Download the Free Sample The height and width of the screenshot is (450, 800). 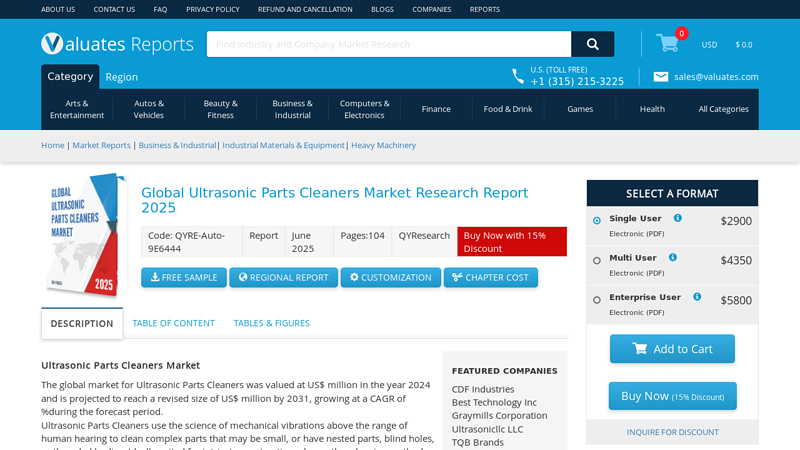pyautogui.click(x=184, y=278)
